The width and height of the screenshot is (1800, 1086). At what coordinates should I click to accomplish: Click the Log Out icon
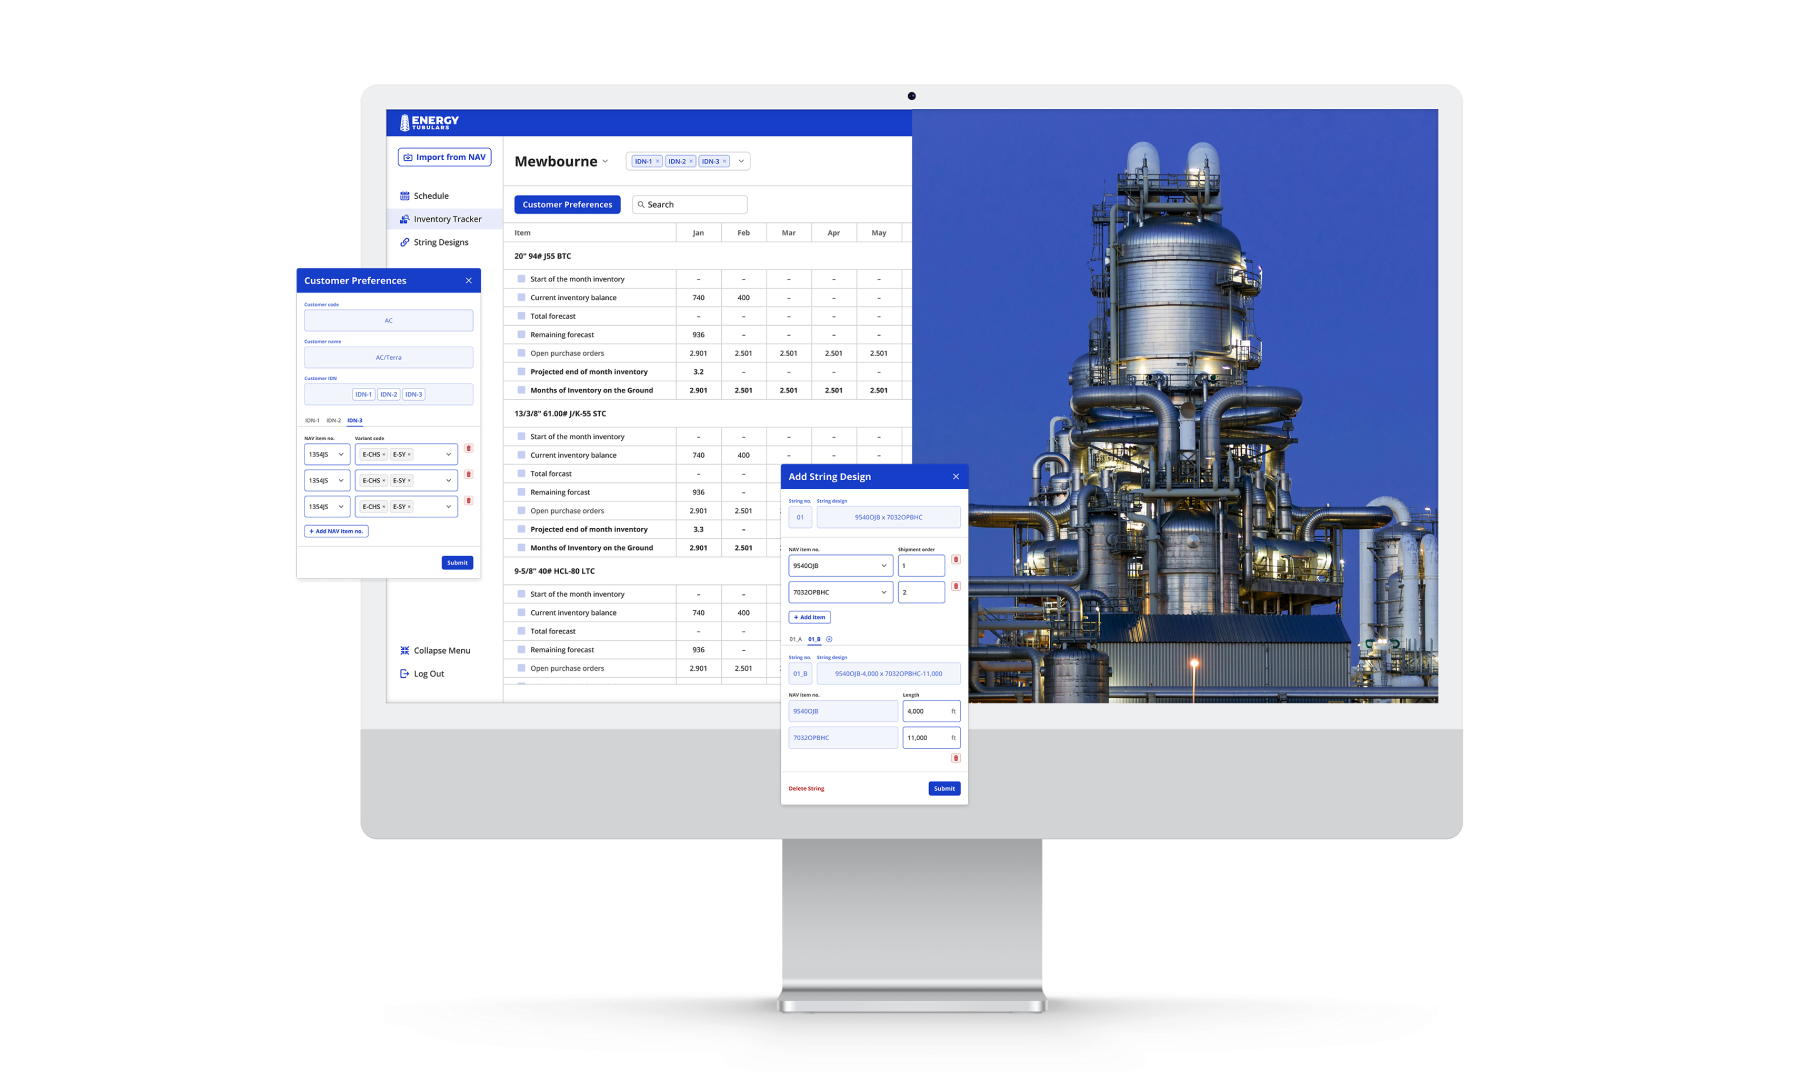(x=404, y=674)
